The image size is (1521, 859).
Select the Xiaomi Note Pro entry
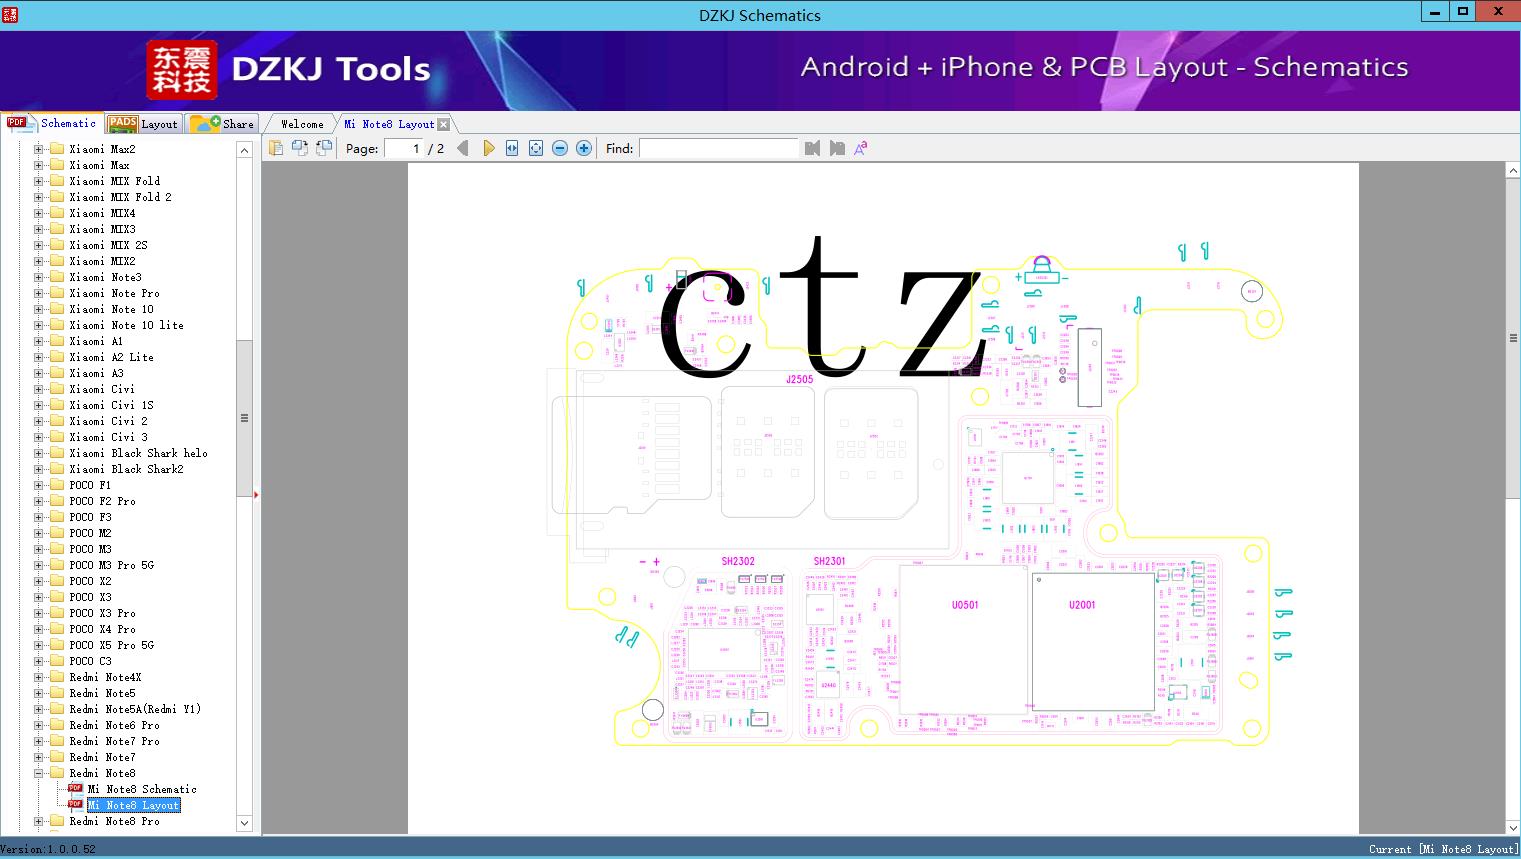(x=114, y=293)
